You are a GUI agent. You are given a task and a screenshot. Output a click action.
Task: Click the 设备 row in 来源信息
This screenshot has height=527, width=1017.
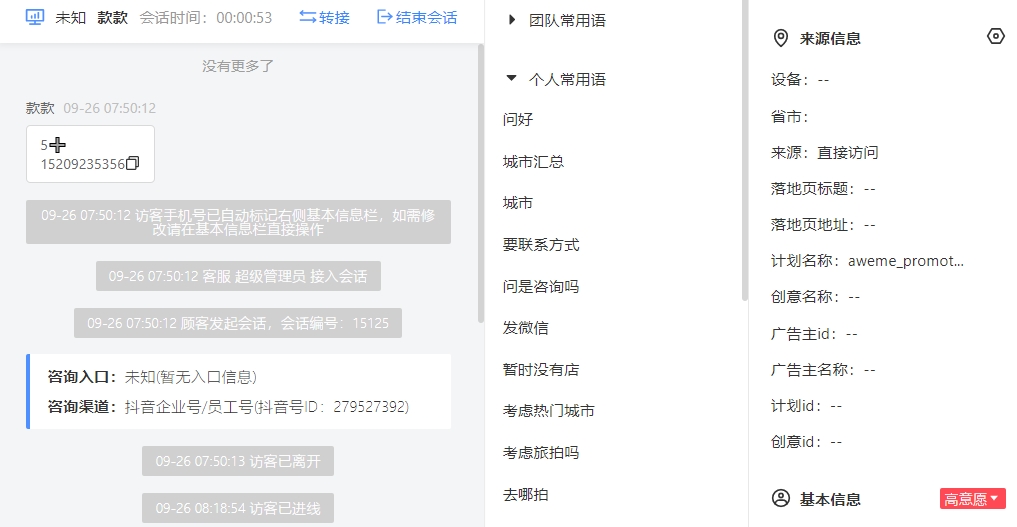[x=800, y=80]
